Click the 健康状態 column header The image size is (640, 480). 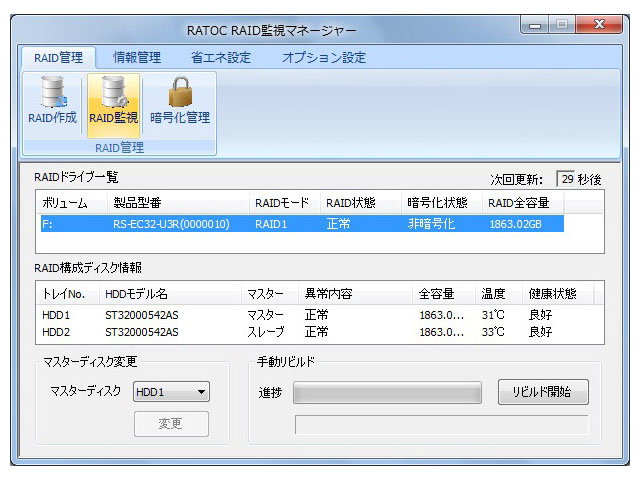pos(558,294)
